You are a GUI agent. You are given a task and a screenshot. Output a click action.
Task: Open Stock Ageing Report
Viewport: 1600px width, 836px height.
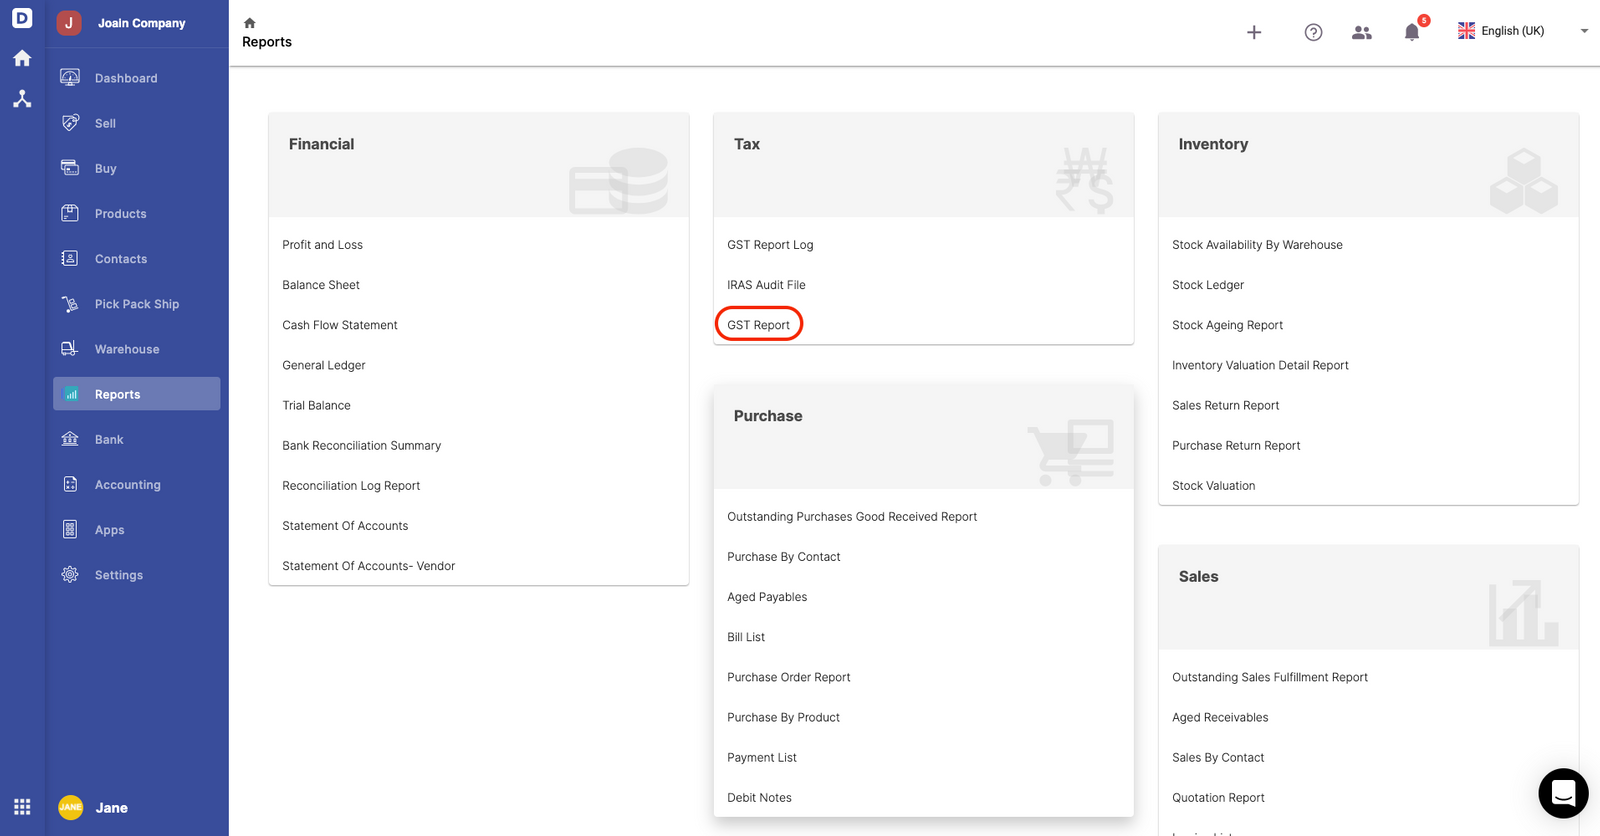1227,325
